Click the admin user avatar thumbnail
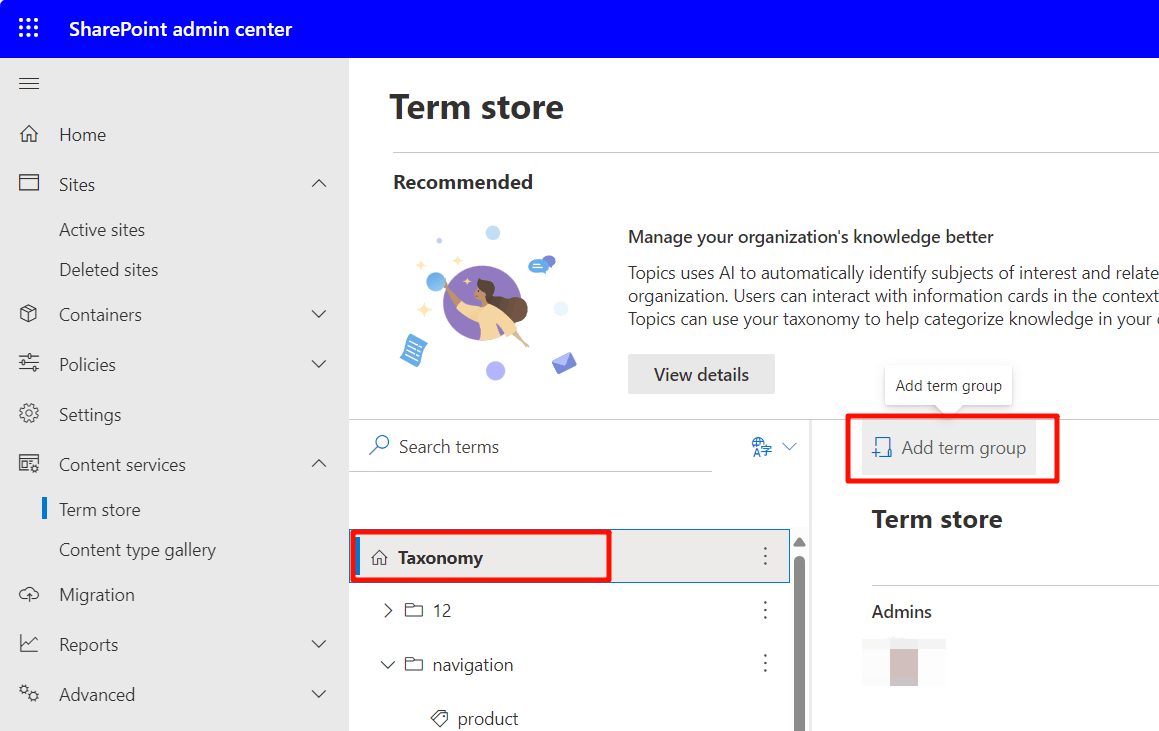This screenshot has width=1159, height=731. (903, 663)
